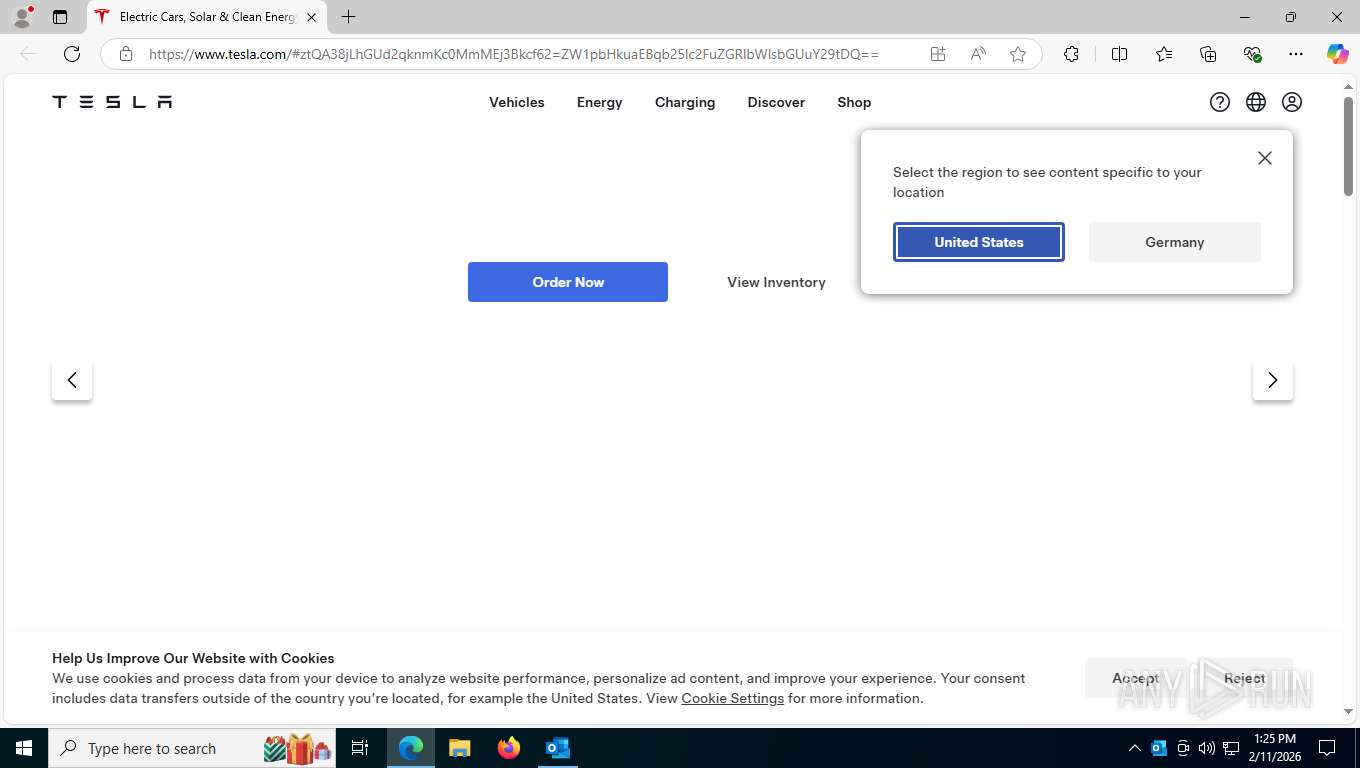The image size is (1360, 768).
Task: Open the Edge profile avatar
Action: tap(22, 17)
